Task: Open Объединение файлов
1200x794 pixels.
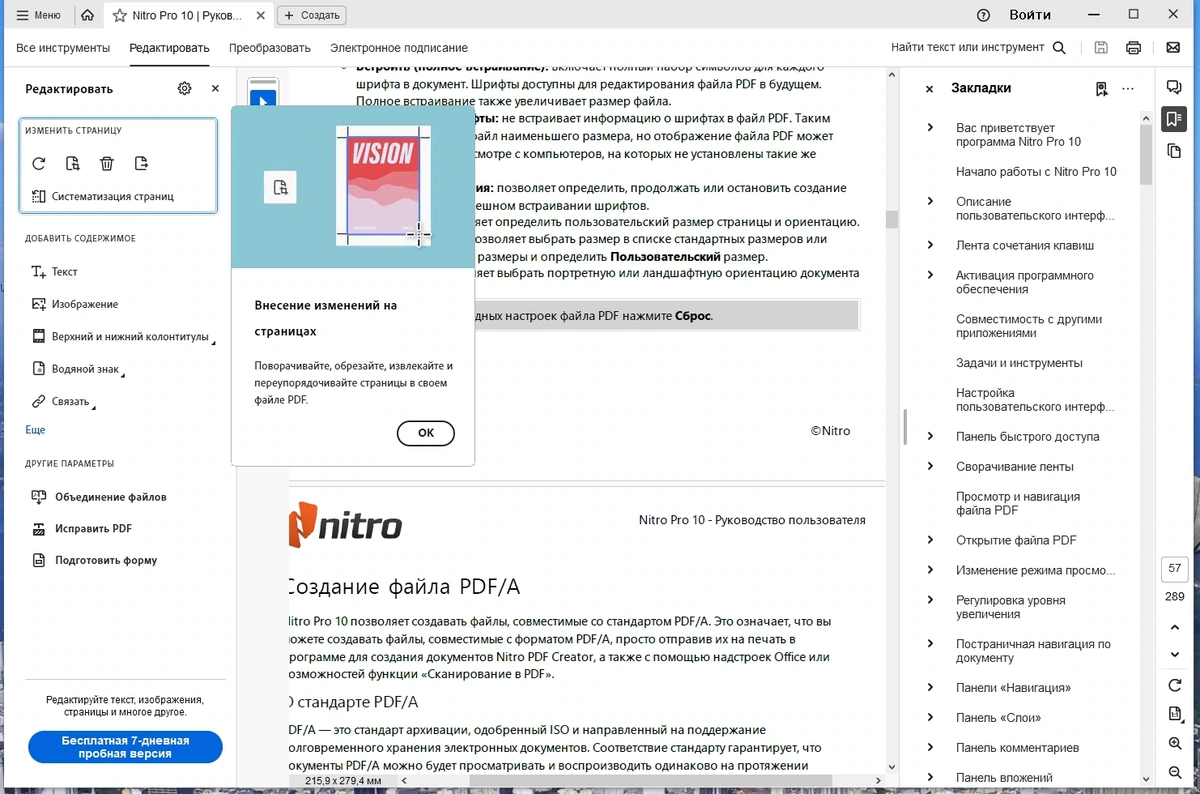Action: pos(99,496)
